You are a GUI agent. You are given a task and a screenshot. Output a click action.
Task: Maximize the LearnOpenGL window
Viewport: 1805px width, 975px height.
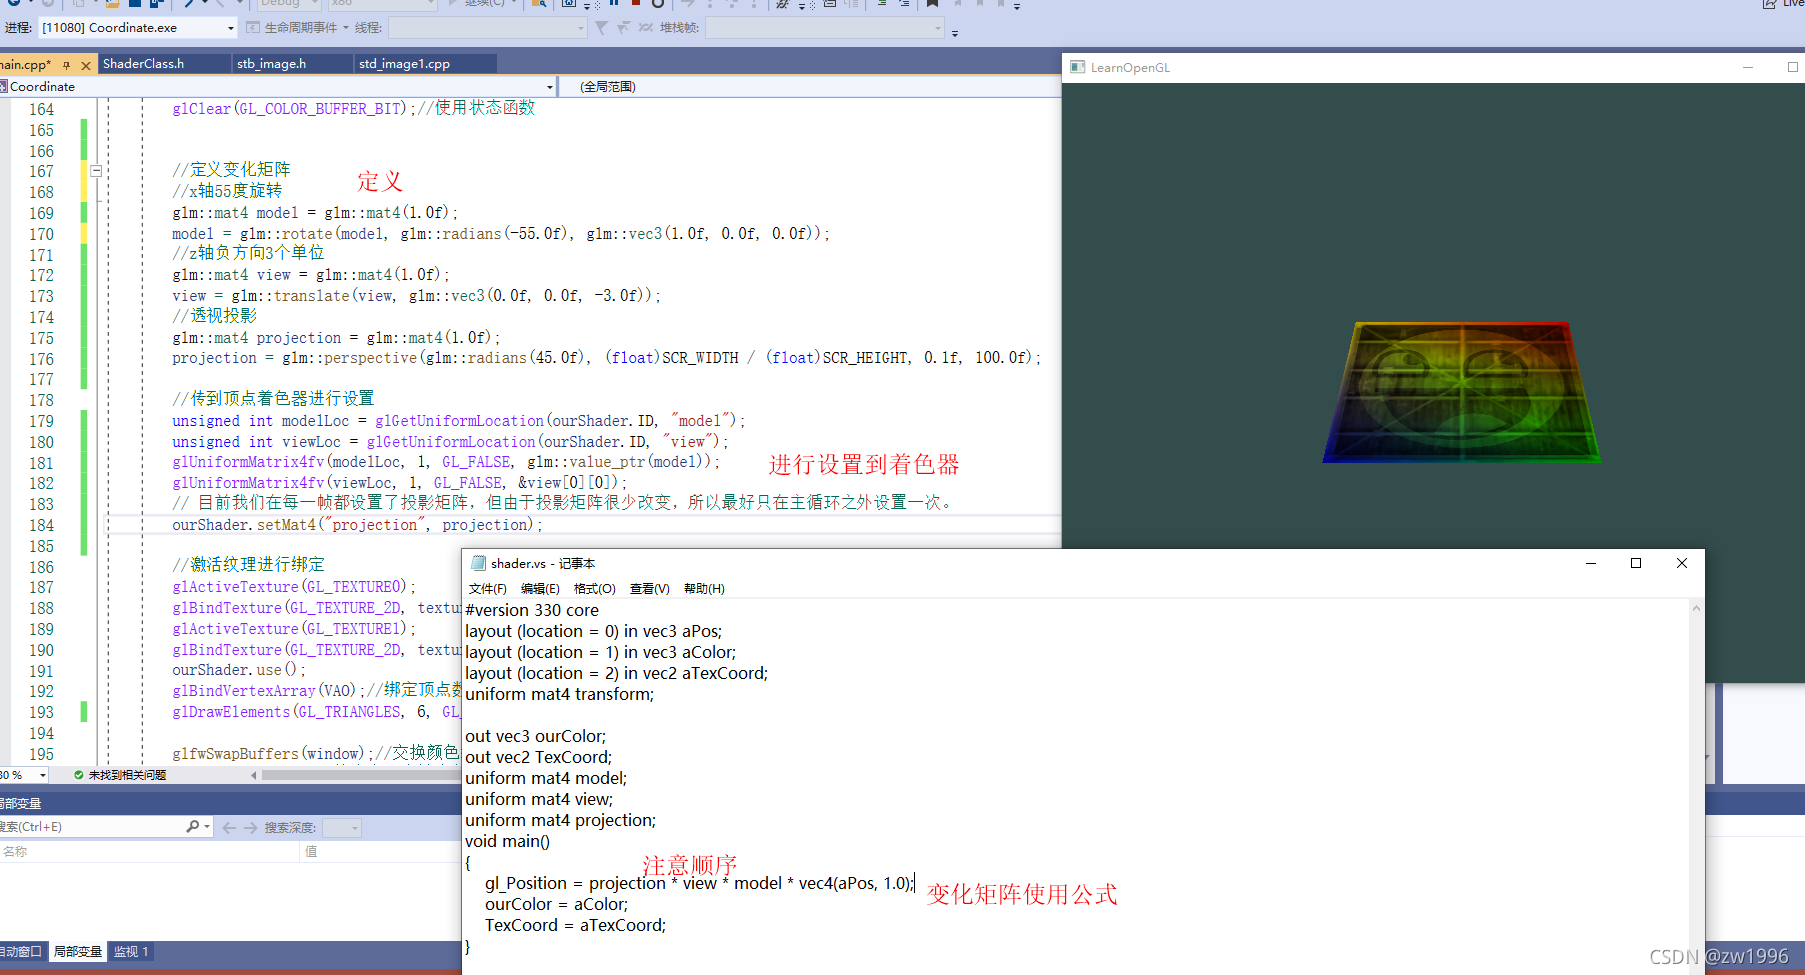pyautogui.click(x=1792, y=67)
